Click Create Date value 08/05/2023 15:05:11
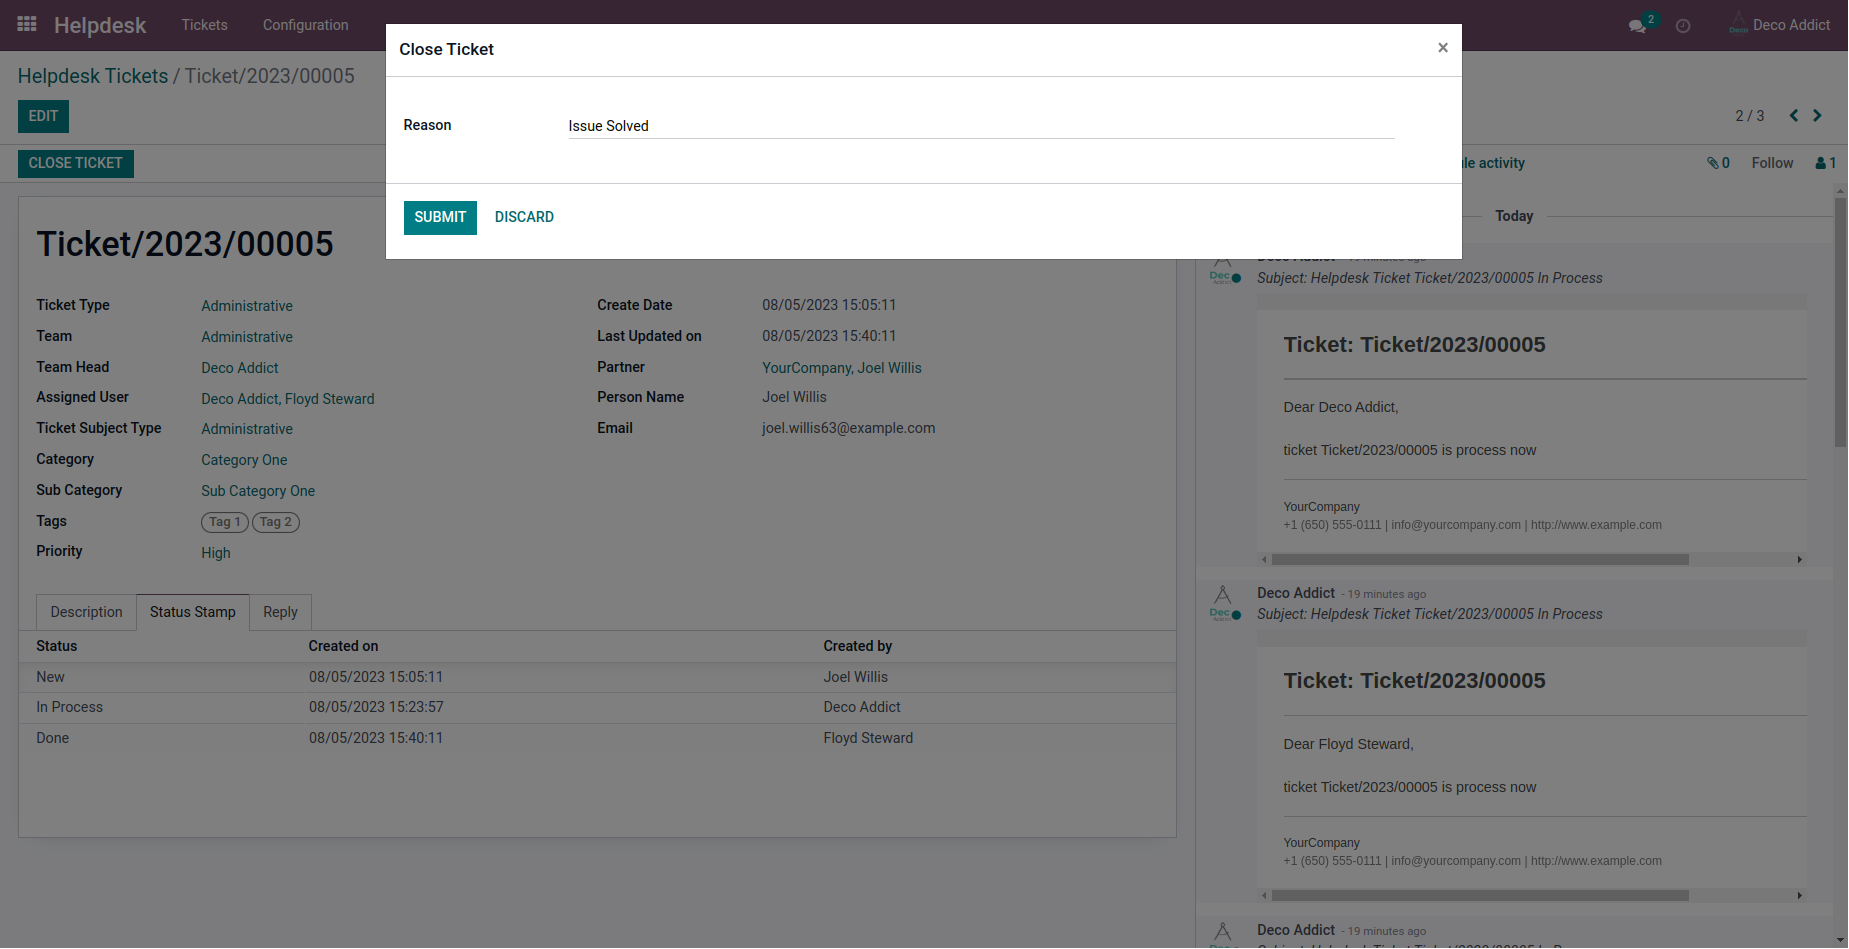Viewport: 1849px width, 949px height. 829,305
